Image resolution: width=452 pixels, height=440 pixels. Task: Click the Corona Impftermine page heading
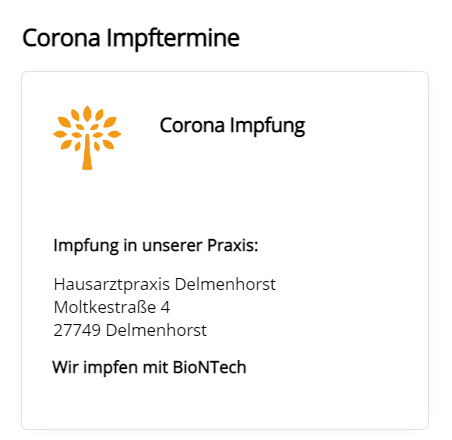point(131,38)
